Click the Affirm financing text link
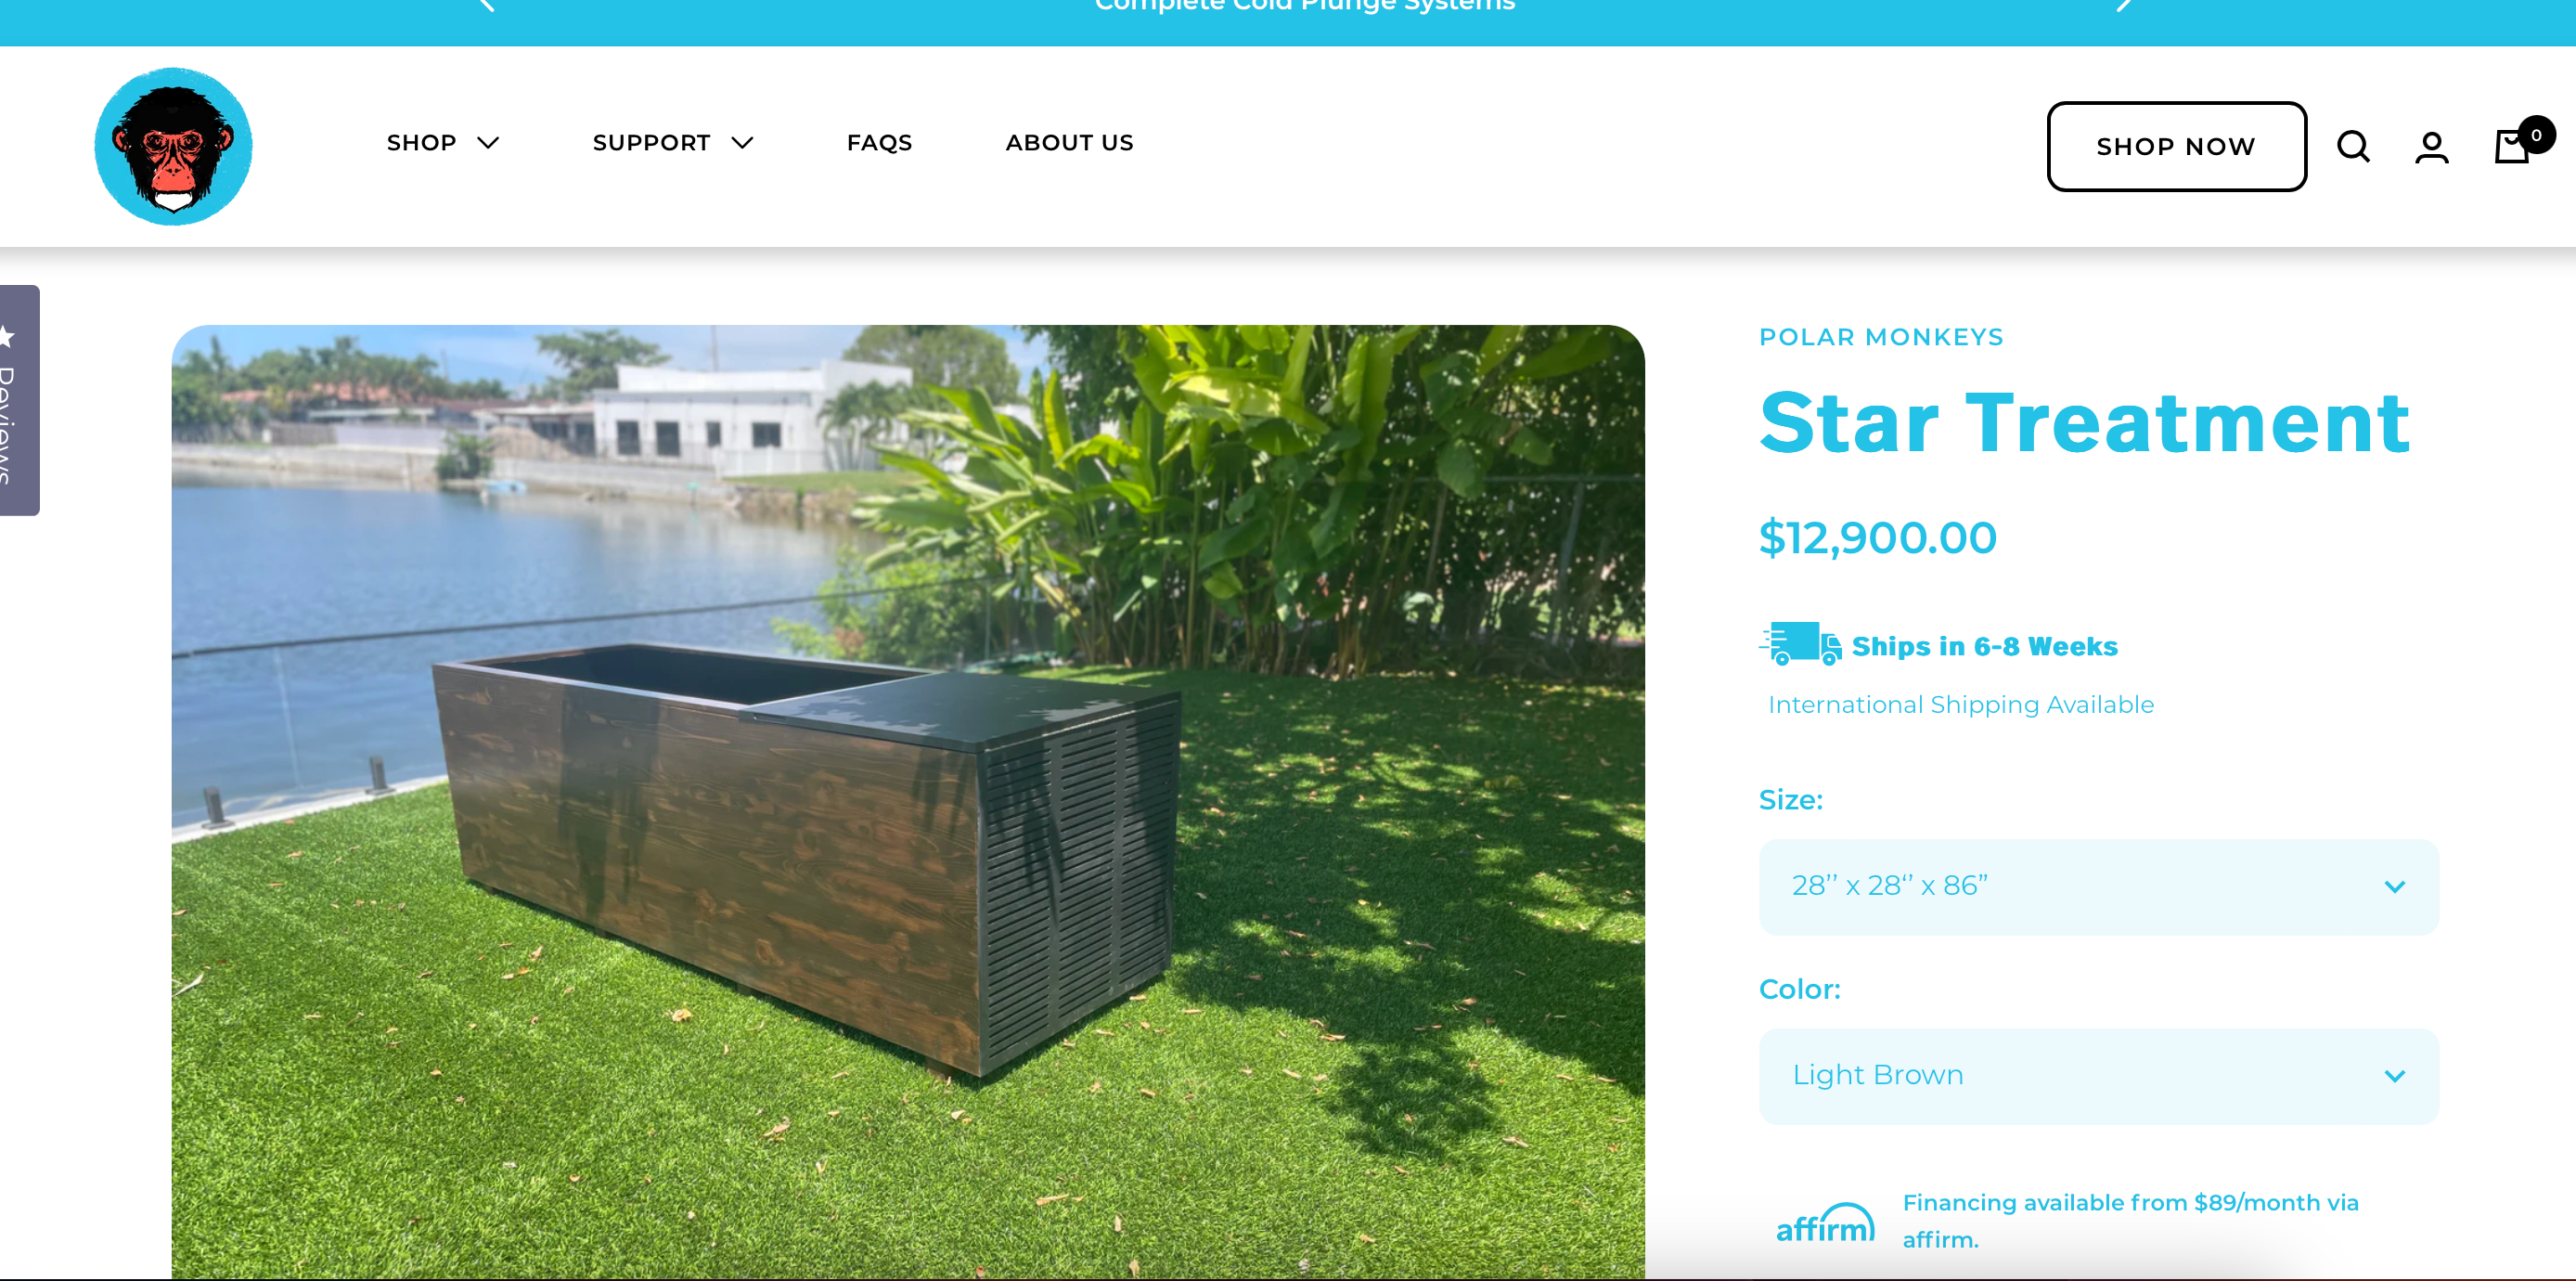The width and height of the screenshot is (2576, 1281). 2130,1221
